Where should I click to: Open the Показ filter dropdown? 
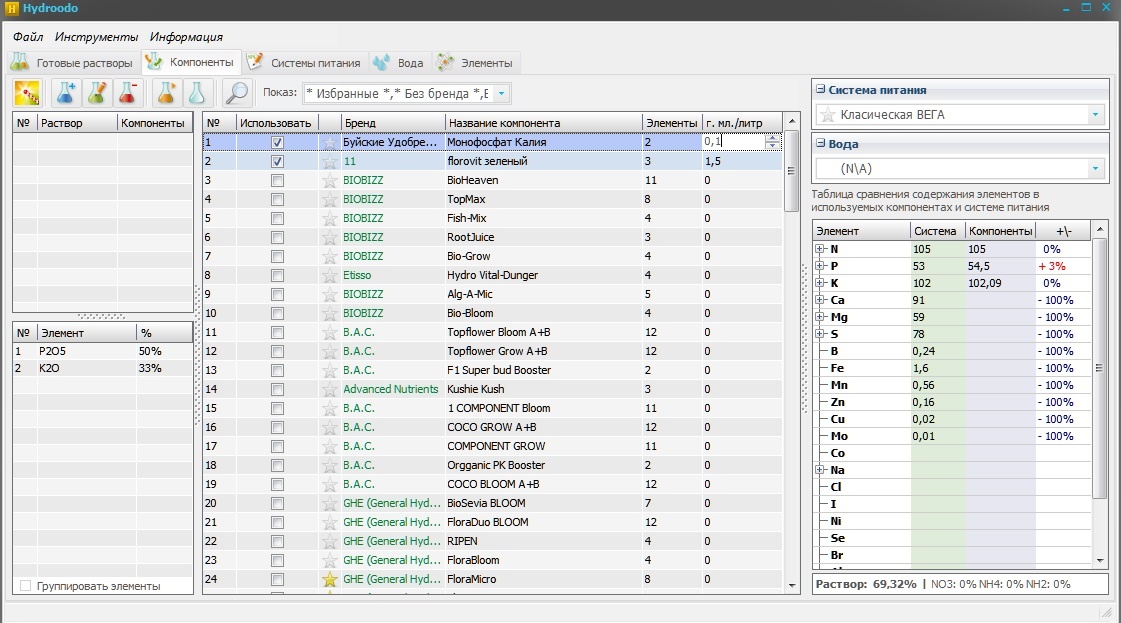501,93
